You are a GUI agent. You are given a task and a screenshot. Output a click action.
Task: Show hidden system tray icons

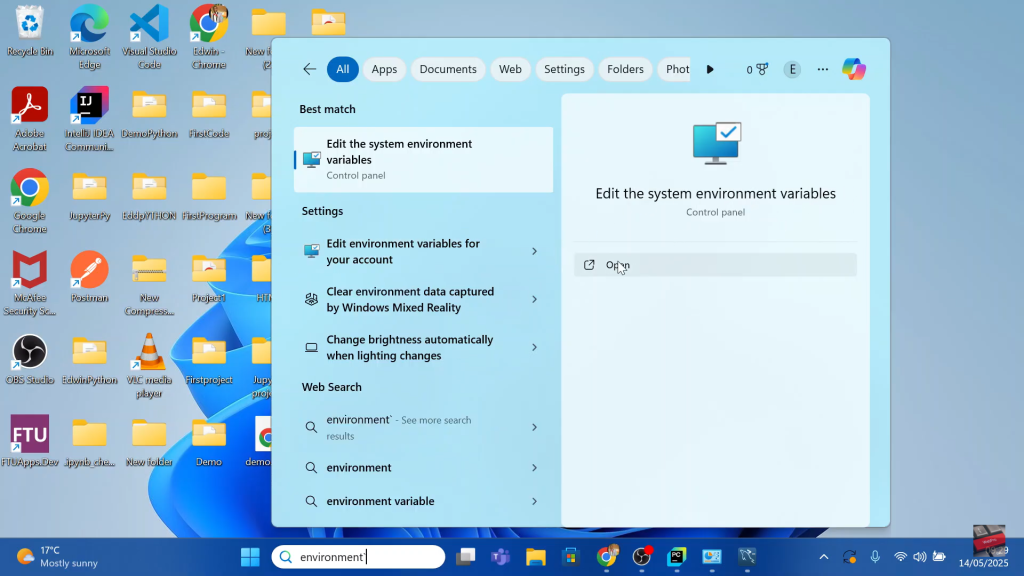click(x=824, y=557)
